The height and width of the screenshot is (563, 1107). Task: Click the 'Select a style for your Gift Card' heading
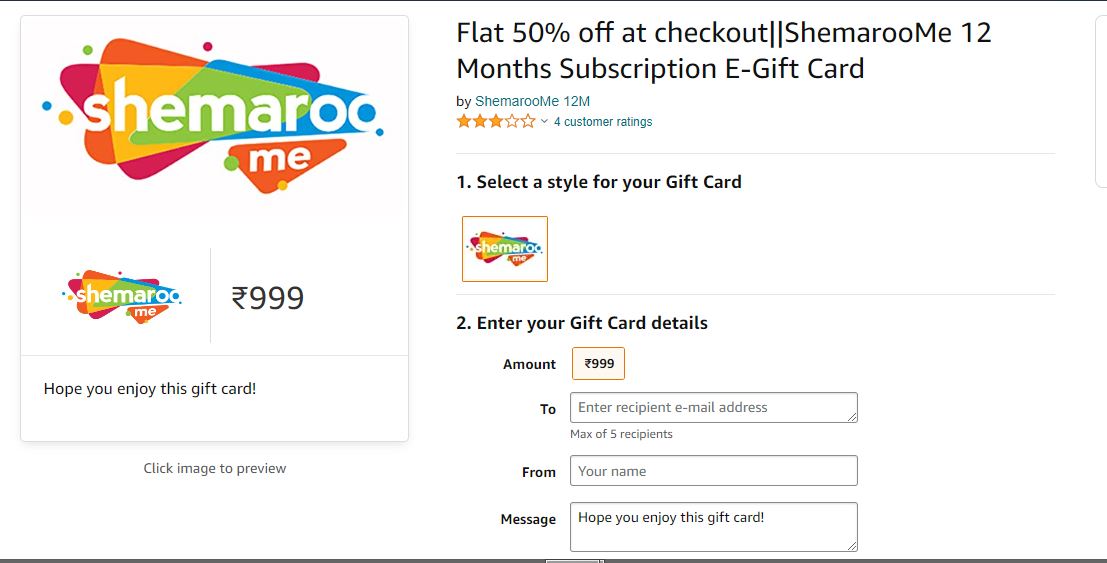[x=609, y=182]
